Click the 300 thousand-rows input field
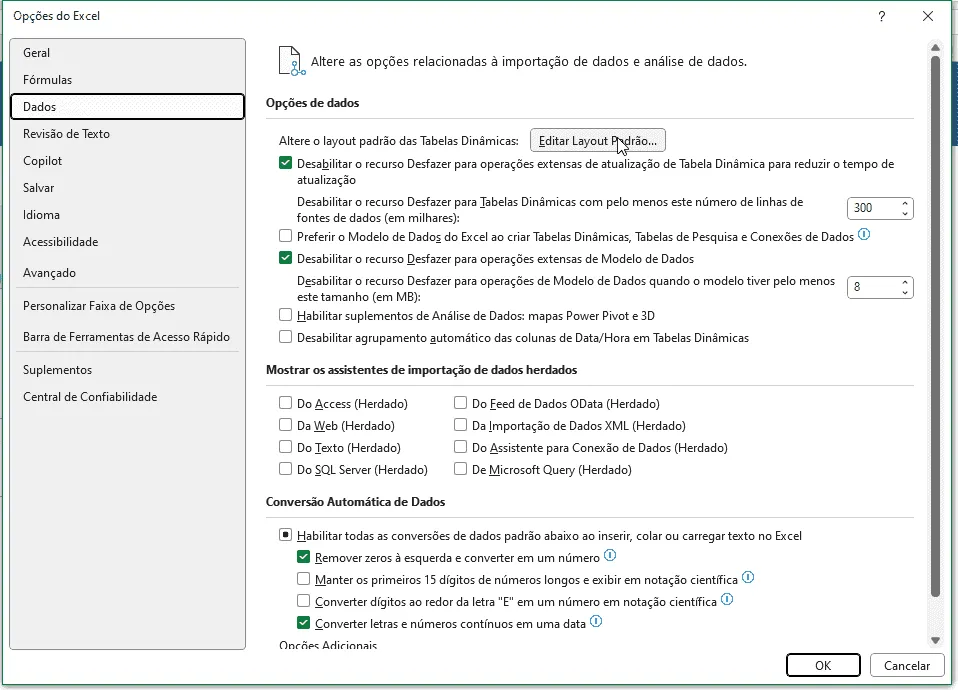 (x=873, y=208)
